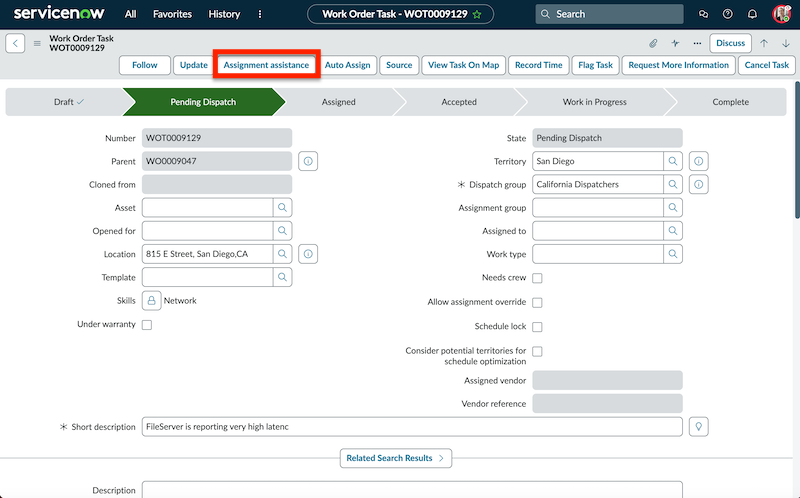The width and height of the screenshot is (800, 498).
Task: Look up Location using magnifier
Action: [283, 254]
